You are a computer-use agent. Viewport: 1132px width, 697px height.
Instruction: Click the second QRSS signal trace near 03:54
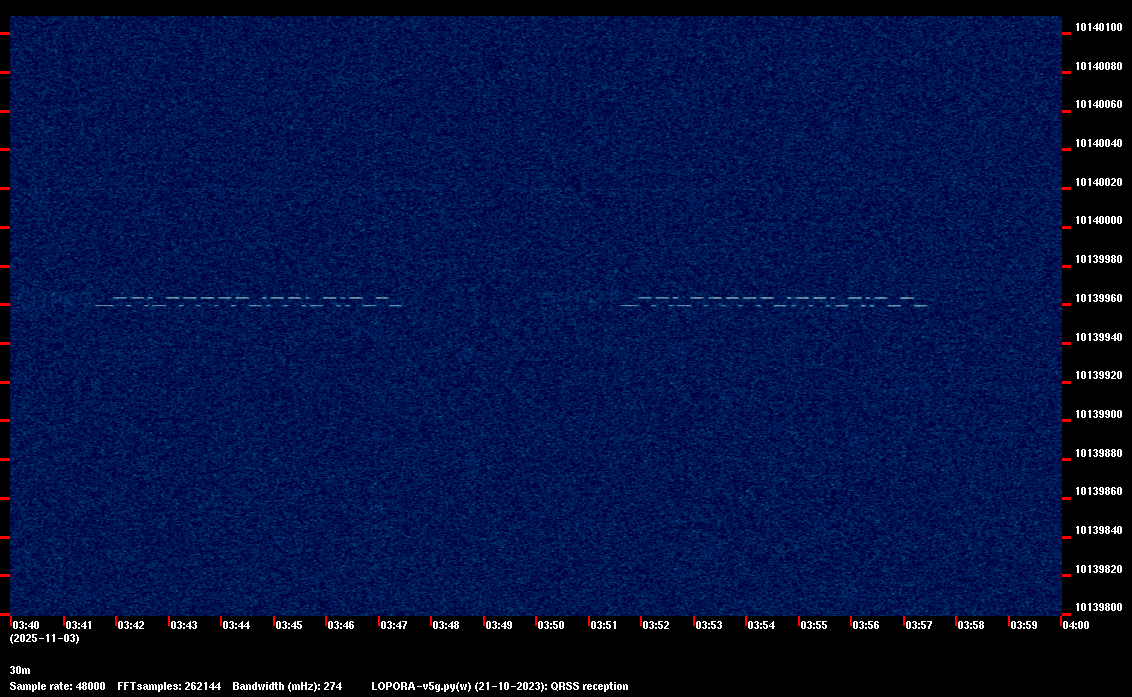(x=774, y=302)
